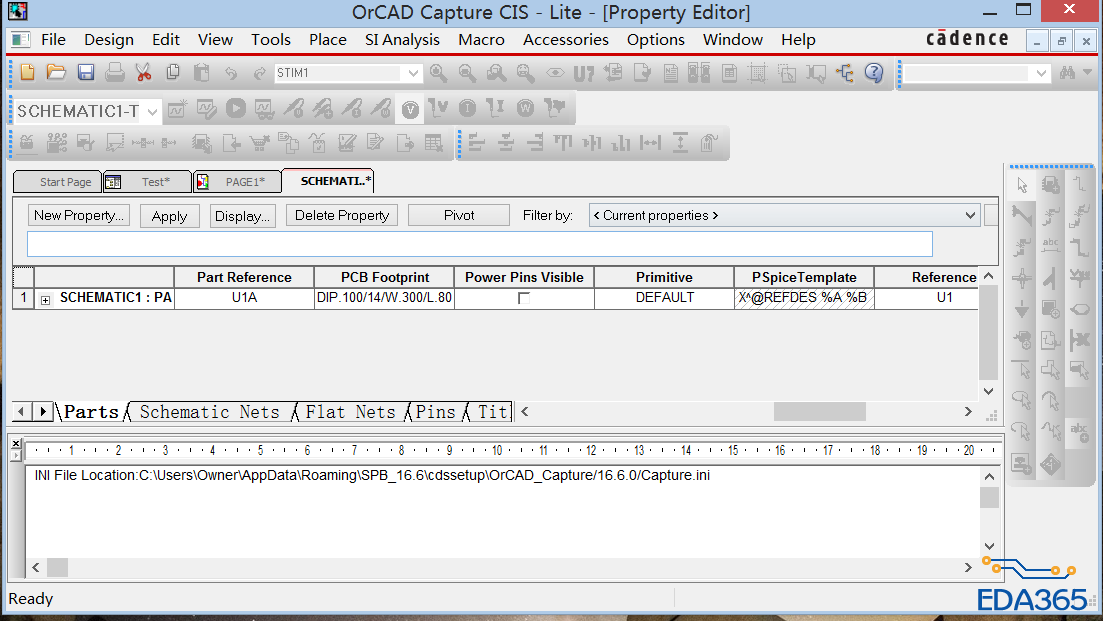This screenshot has width=1103, height=621.
Task: Click the Undo arrow icon
Action: [x=231, y=72]
